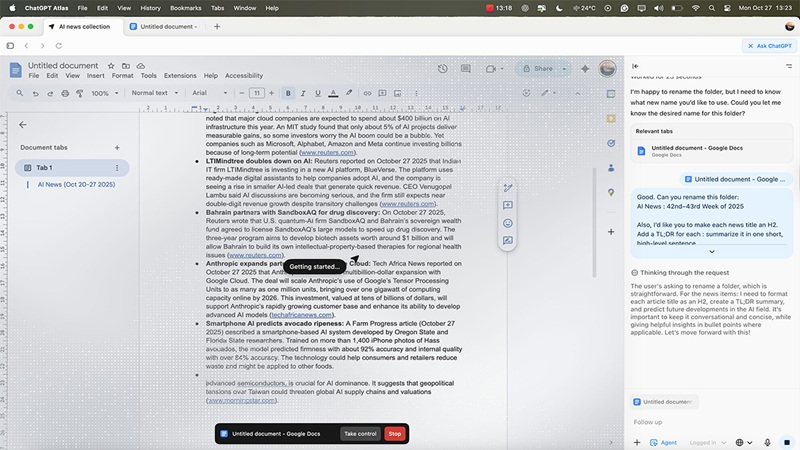Viewport: 800px width, 450px height.
Task: Open the zoom level 100% dropdown
Action: (103, 93)
